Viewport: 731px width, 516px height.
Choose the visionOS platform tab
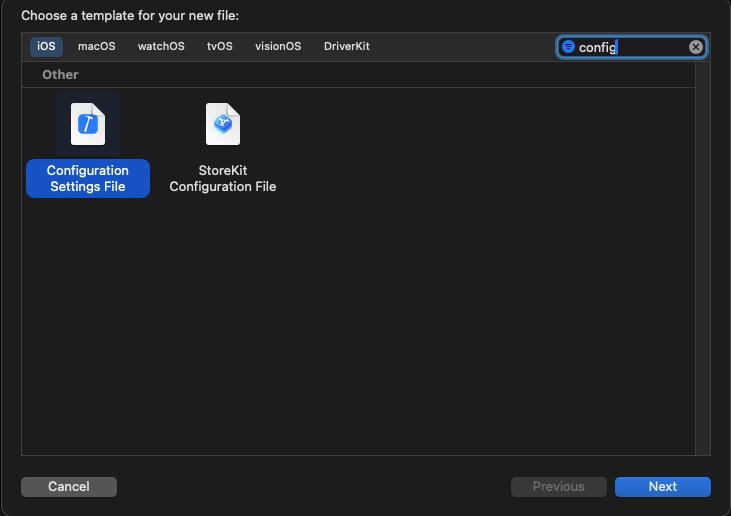pyautogui.click(x=278, y=47)
